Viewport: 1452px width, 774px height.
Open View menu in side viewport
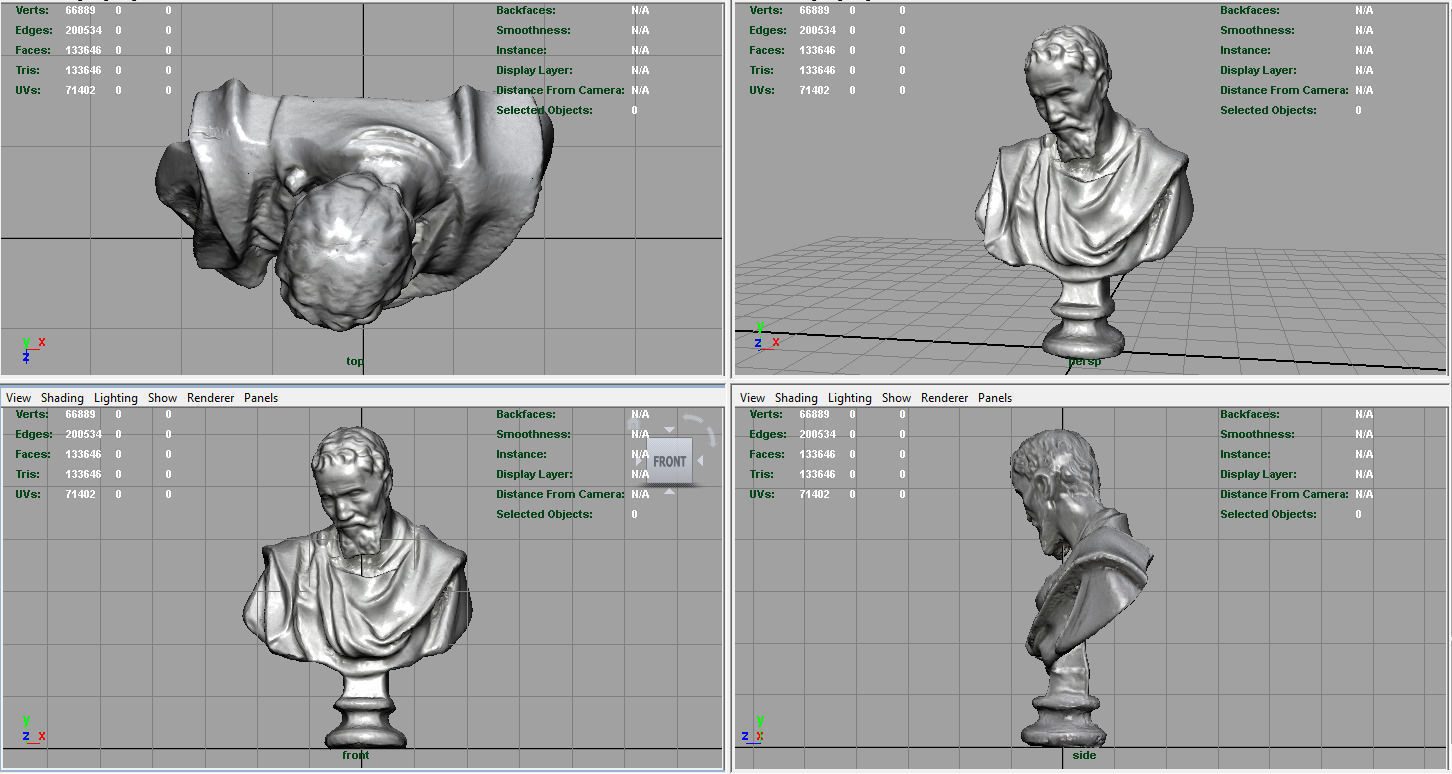[x=752, y=398]
